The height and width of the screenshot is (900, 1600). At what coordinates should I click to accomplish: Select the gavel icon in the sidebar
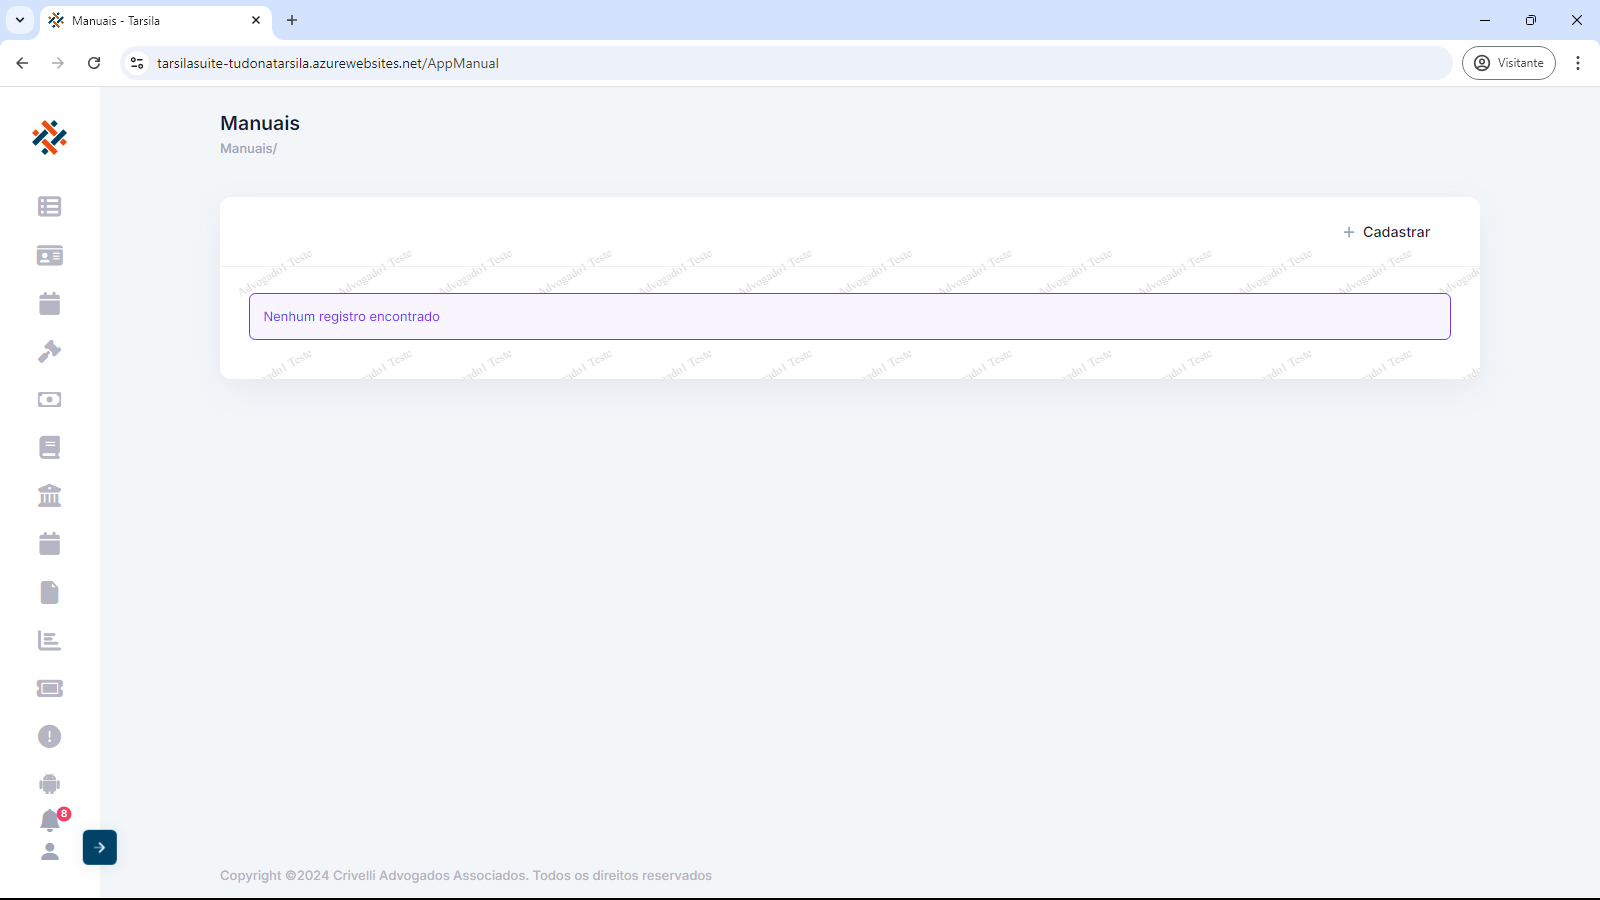pos(49,352)
